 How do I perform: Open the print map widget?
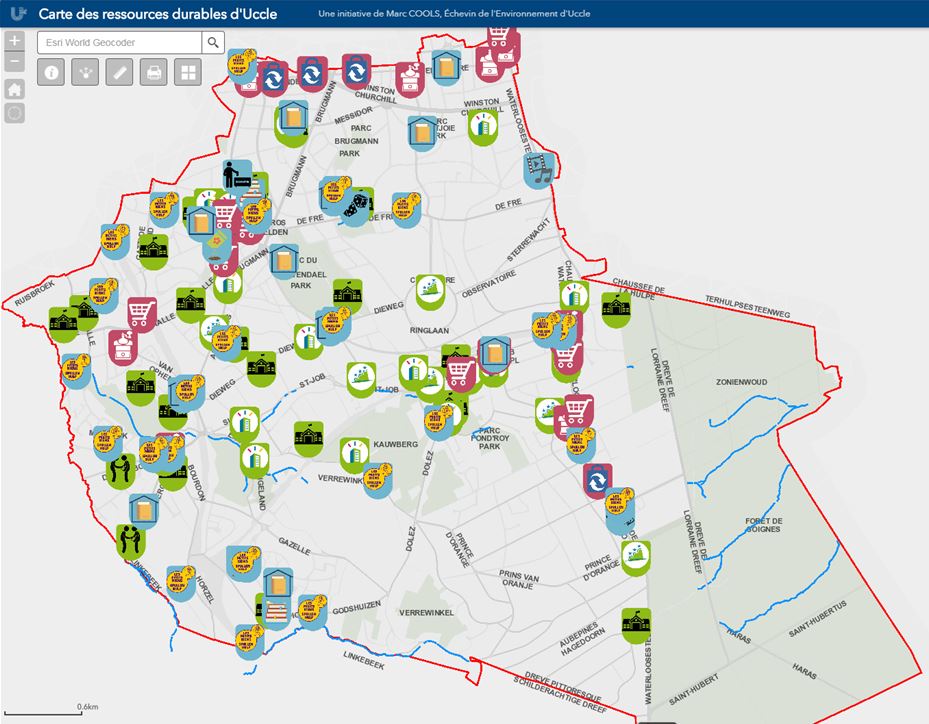pos(153,72)
